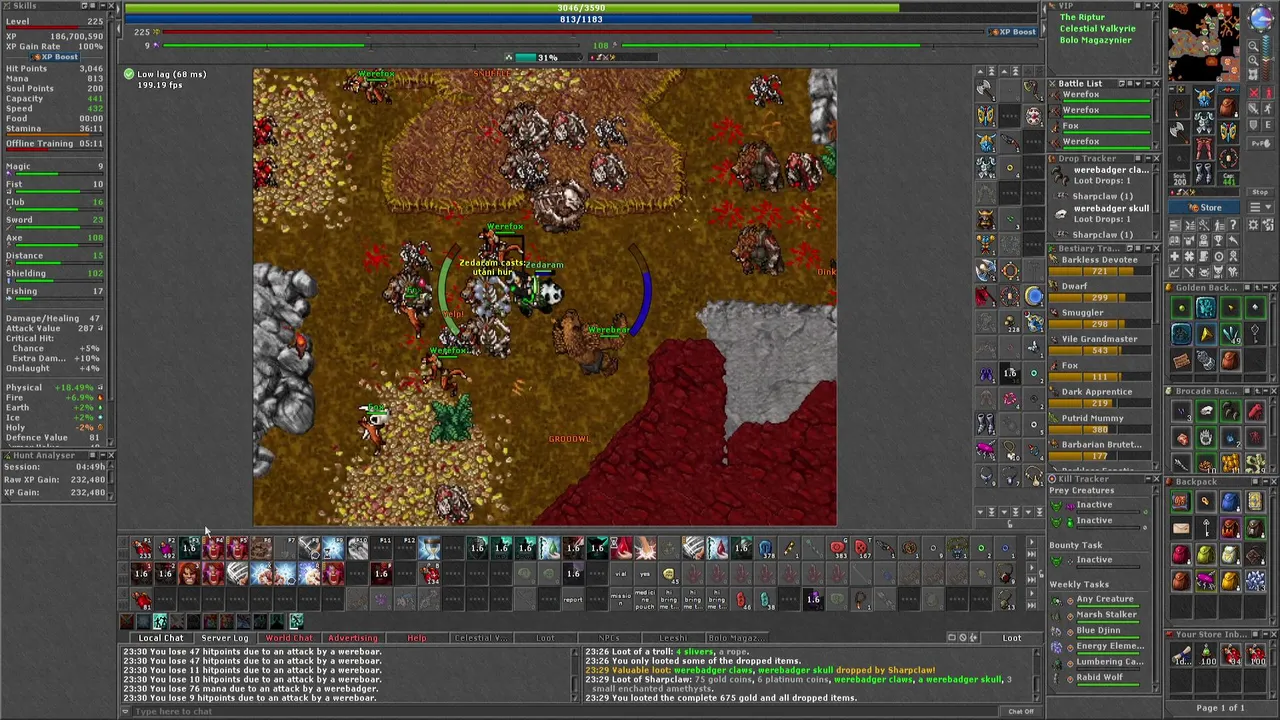Toggle the Chat Off button

[1020, 711]
